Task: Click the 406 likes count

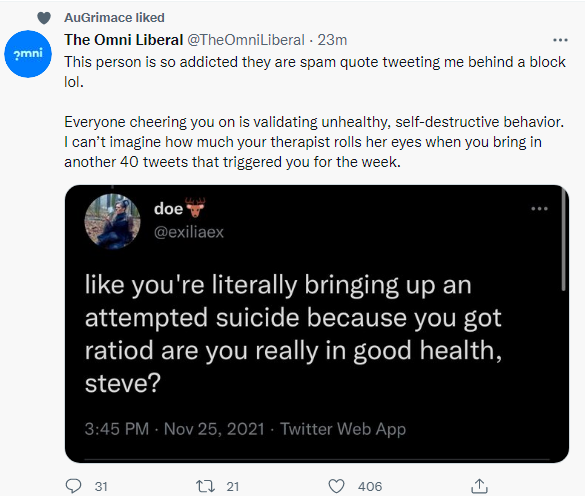Action: [370, 486]
